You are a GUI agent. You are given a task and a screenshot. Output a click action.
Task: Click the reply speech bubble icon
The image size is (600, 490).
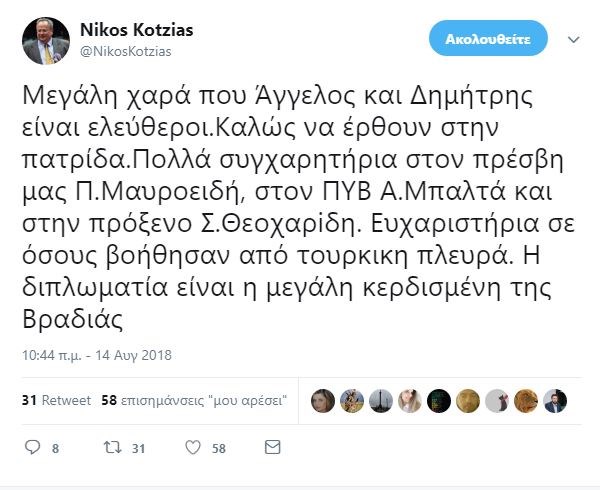[x=33, y=449]
